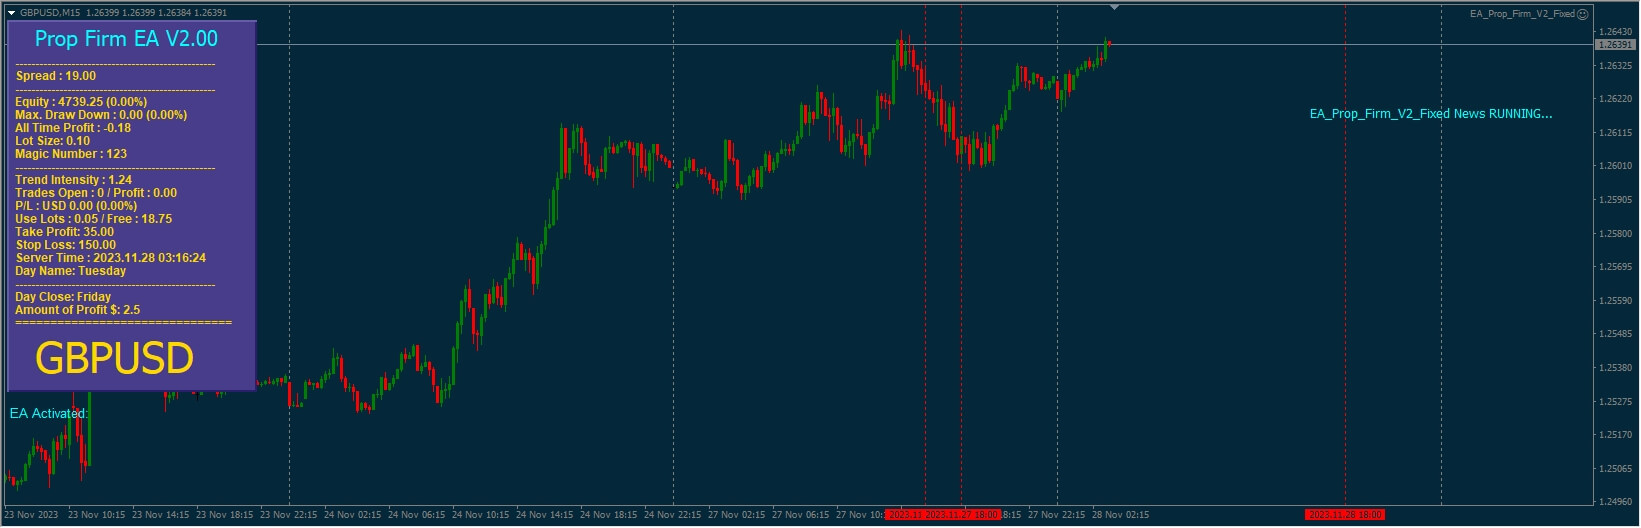Click the 1.26010 price axis value
The width and height of the screenshot is (1641, 528).
point(1615,166)
